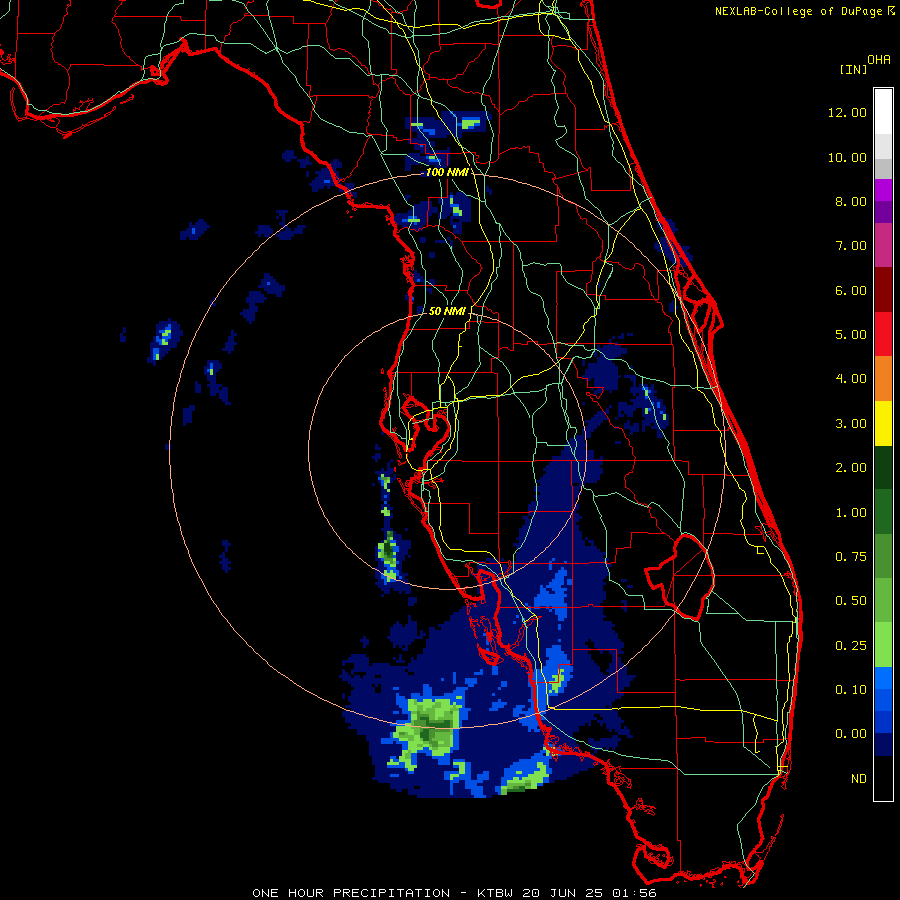Click the '20 JUN 25' date text
The width and height of the screenshot is (900, 900).
pyautogui.click(x=564, y=893)
